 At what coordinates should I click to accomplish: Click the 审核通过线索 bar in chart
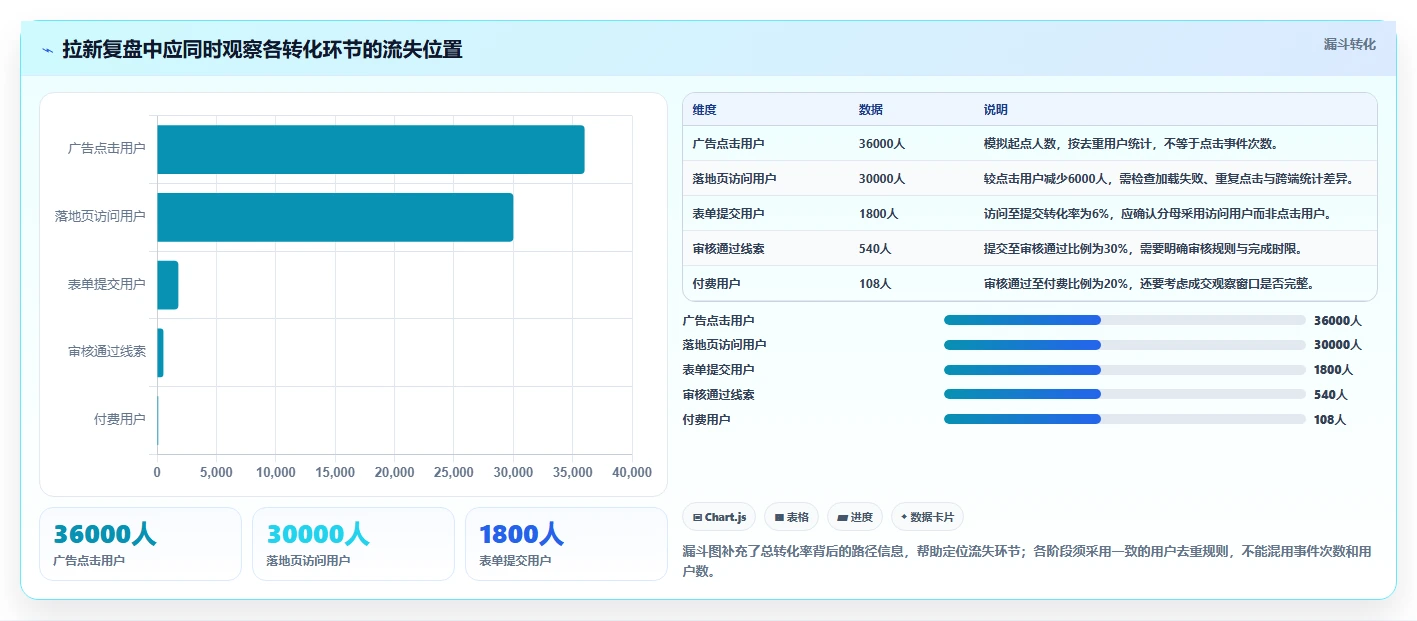(x=160, y=352)
